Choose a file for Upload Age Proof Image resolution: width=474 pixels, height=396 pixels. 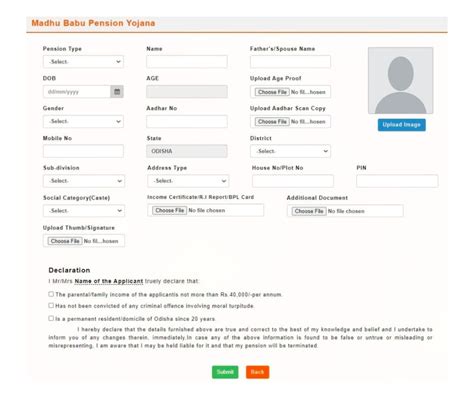point(272,92)
